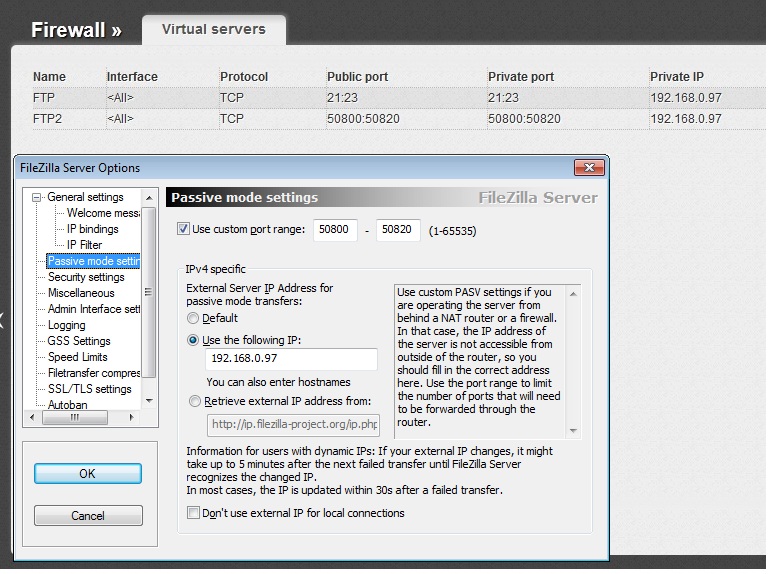Click private port 50800:50820 in FTP2 row
This screenshot has height=574, width=774.
point(524,119)
